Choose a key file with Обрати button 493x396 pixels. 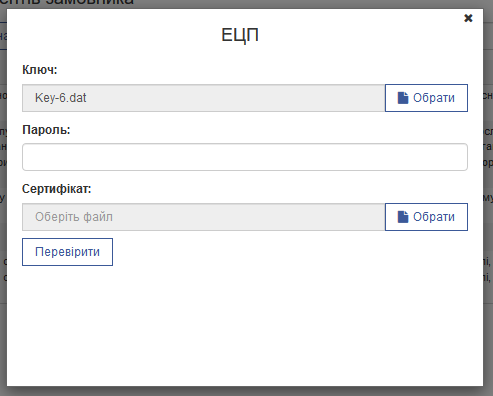[x=426, y=98]
